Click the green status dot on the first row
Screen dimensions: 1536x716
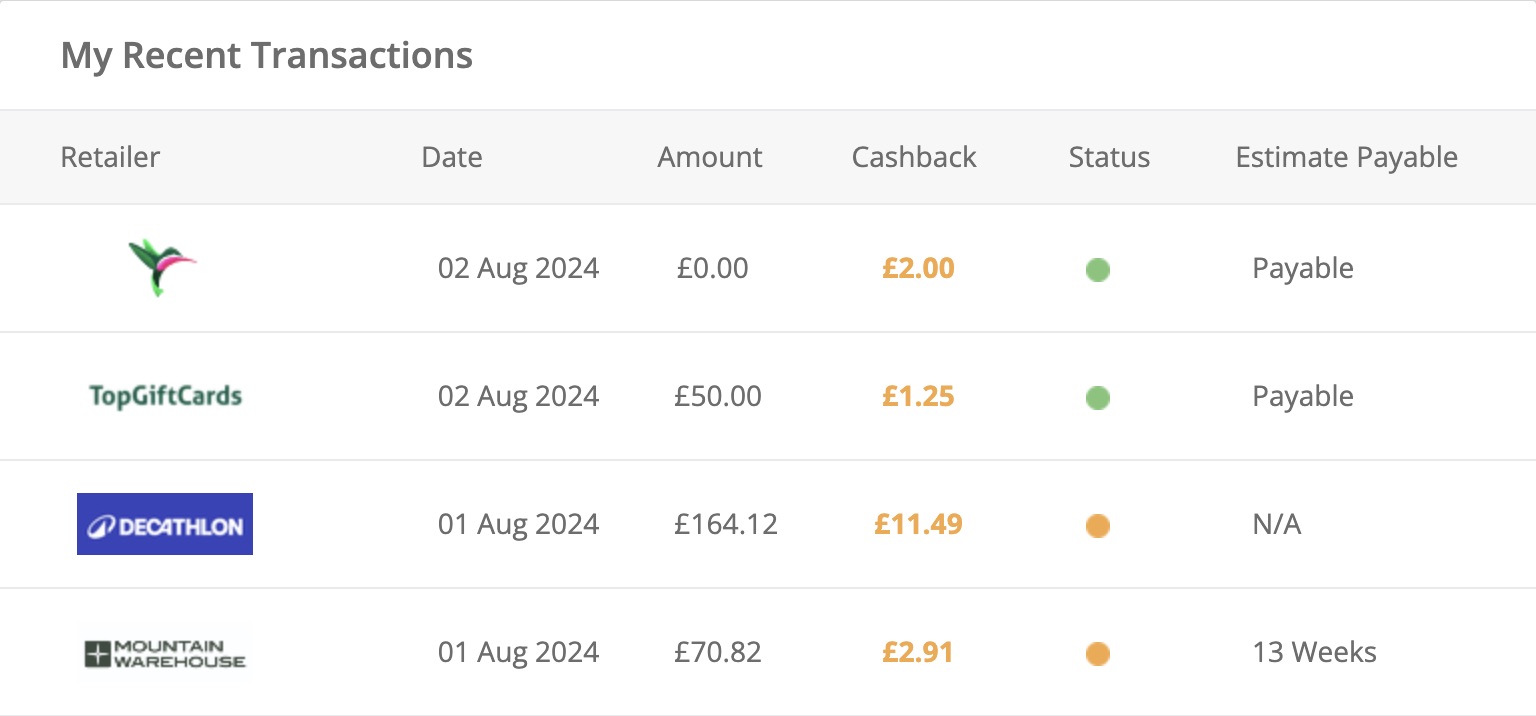coord(1097,269)
